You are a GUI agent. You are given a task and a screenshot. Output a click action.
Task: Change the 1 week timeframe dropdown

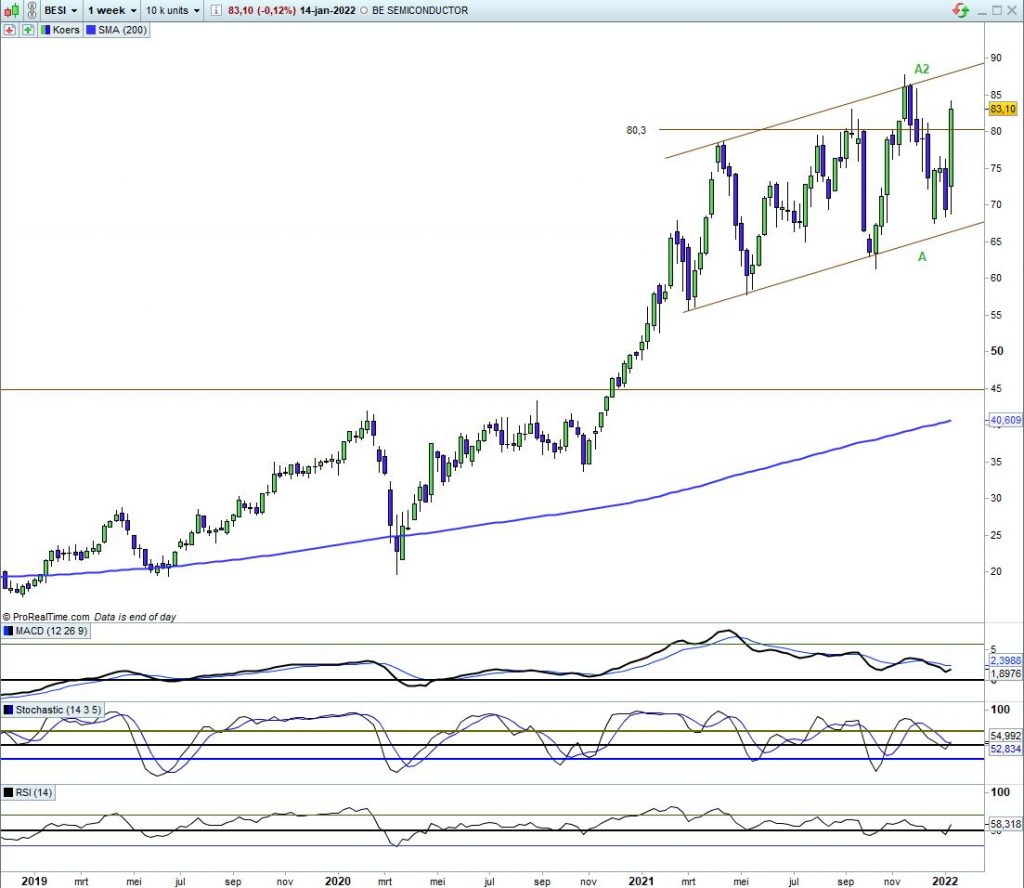(x=111, y=10)
